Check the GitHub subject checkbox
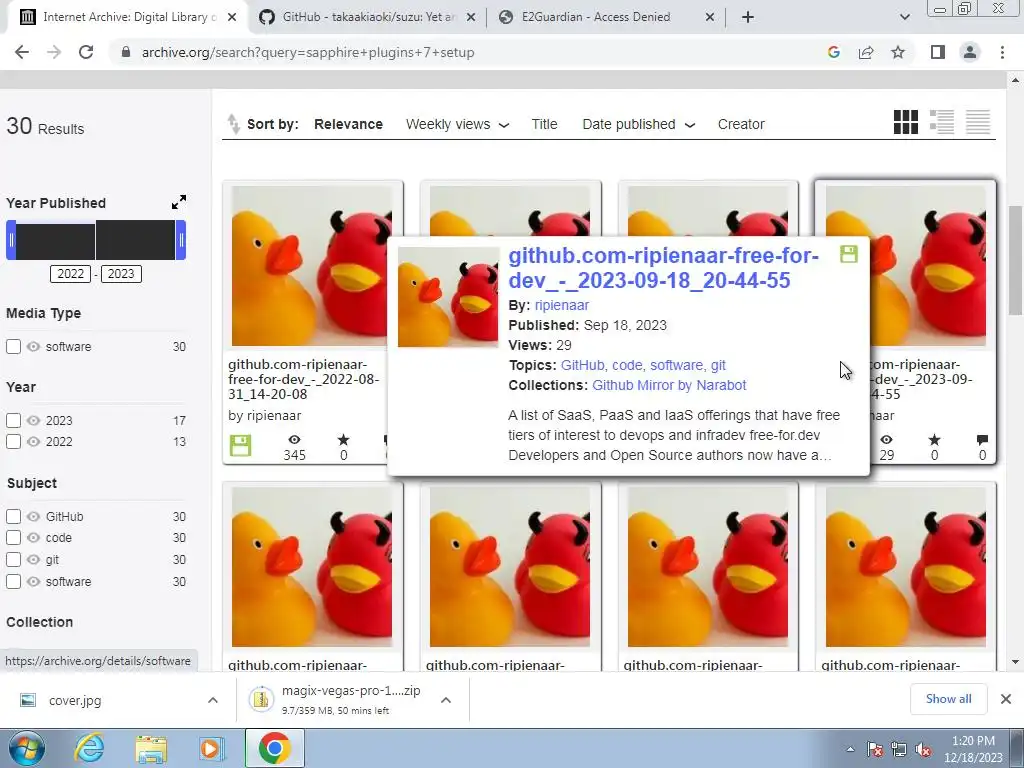The width and height of the screenshot is (1024, 768). 13,517
